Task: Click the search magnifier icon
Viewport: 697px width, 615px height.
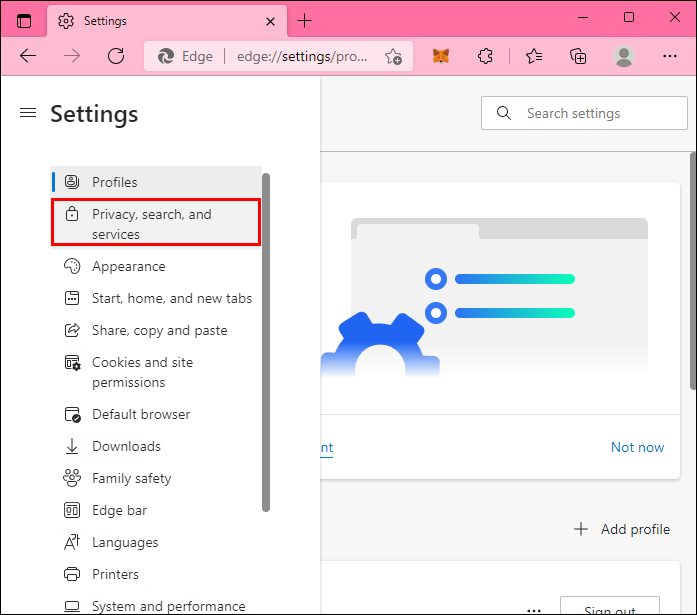Action: click(x=504, y=113)
